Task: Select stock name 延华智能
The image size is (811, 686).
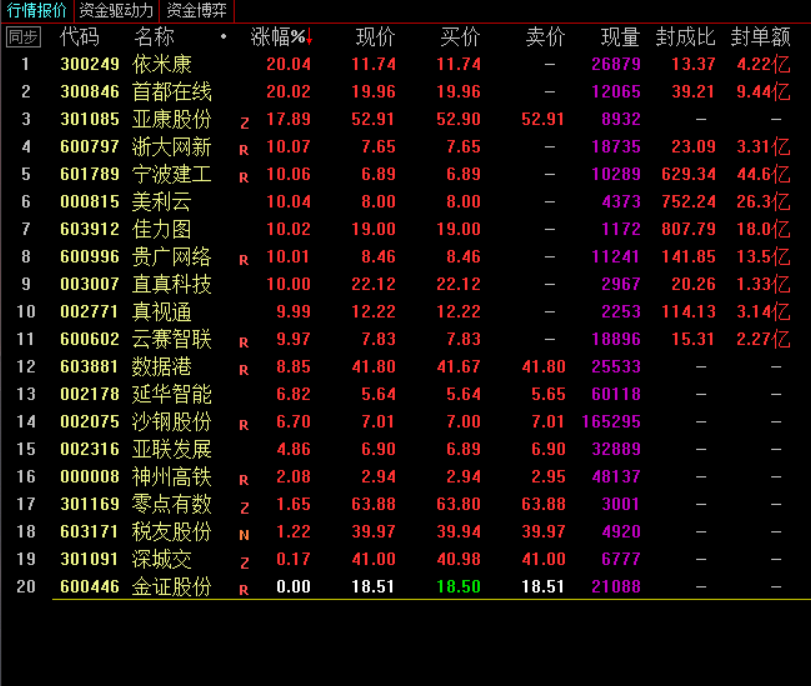Action: coord(172,394)
